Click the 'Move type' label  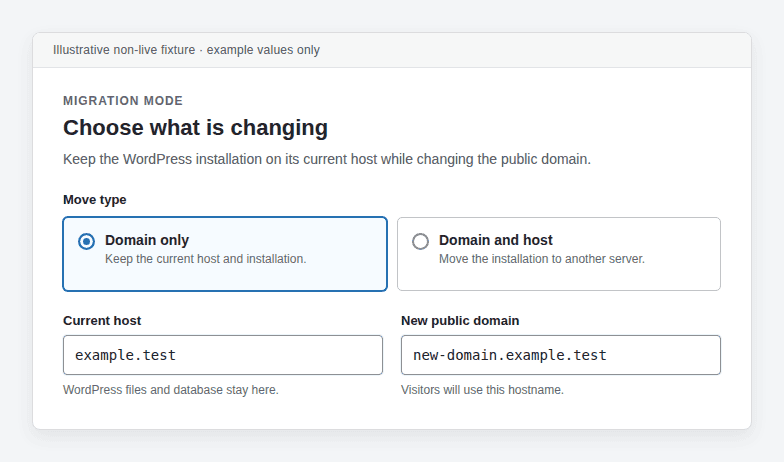coord(94,200)
